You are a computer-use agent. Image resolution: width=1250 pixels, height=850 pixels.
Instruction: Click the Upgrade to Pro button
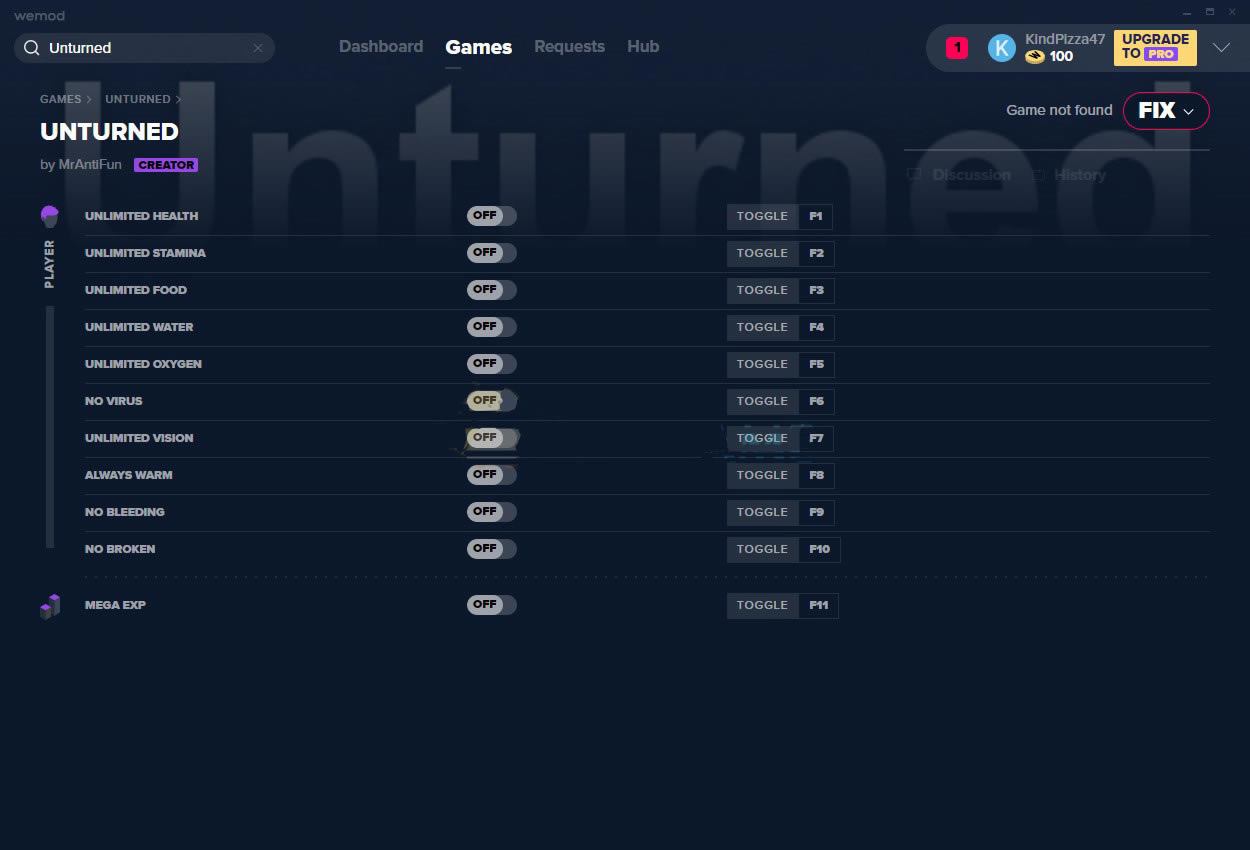coord(1154,47)
